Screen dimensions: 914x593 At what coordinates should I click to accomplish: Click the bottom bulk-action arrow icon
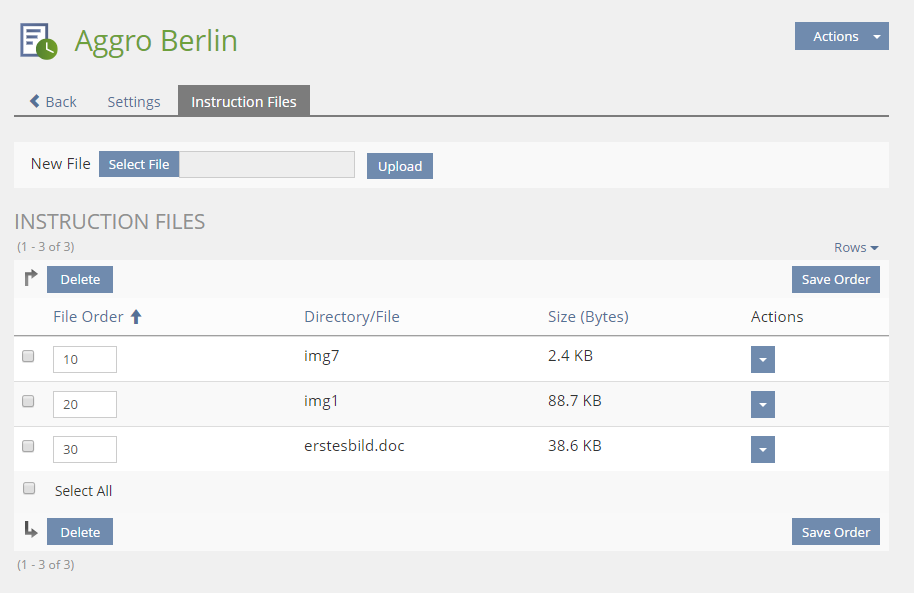(30, 531)
